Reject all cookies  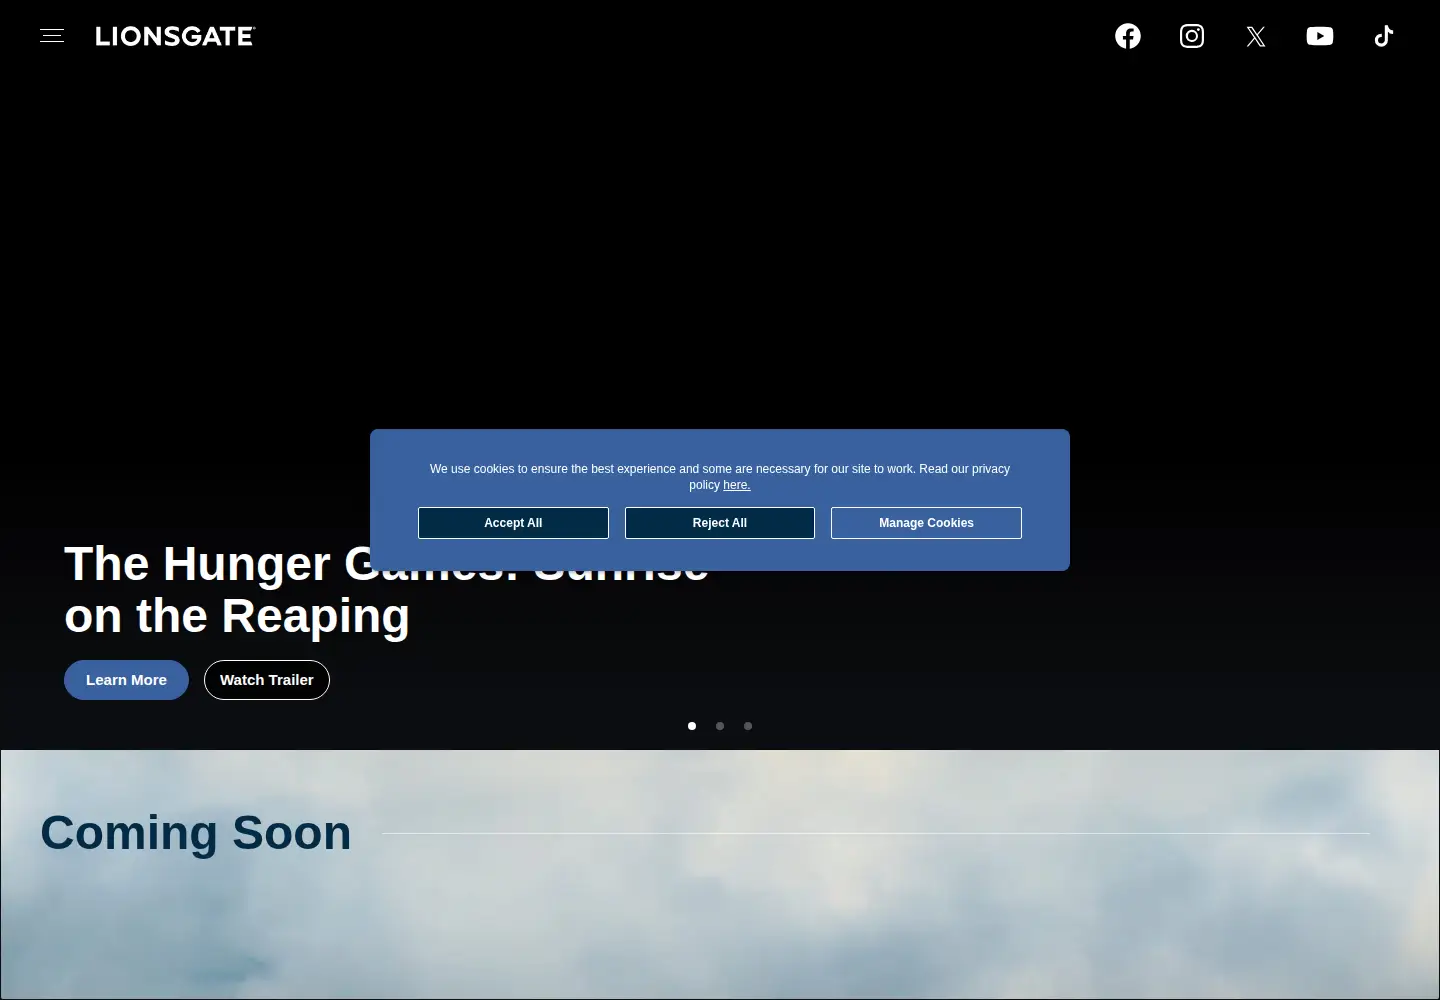[x=720, y=523]
